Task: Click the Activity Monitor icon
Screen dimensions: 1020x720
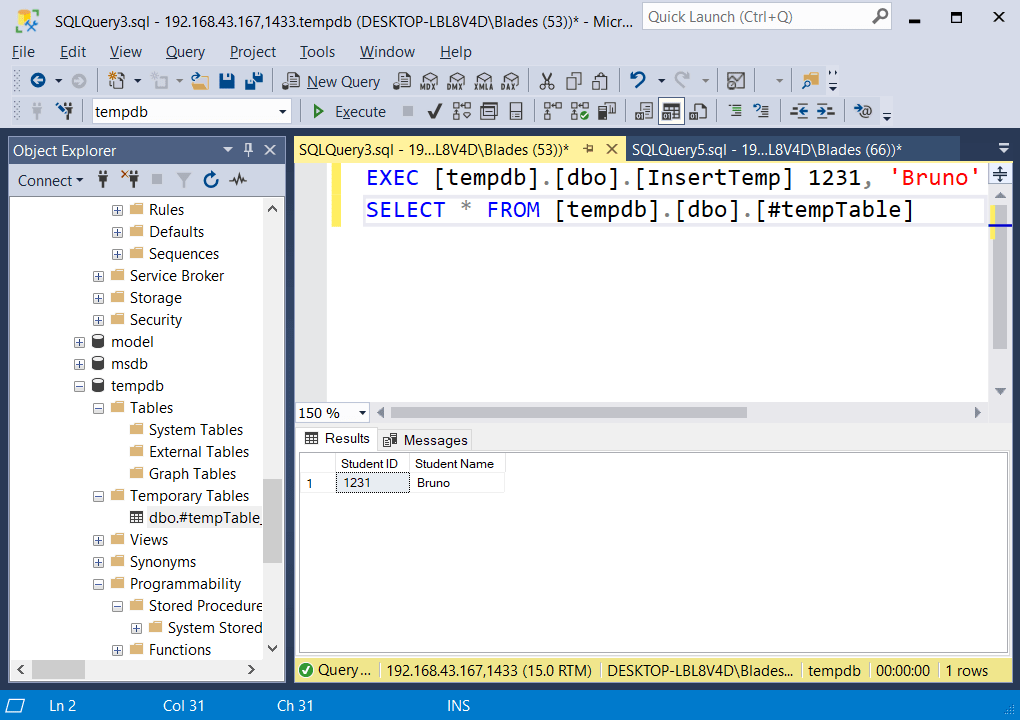Action: (x=240, y=180)
